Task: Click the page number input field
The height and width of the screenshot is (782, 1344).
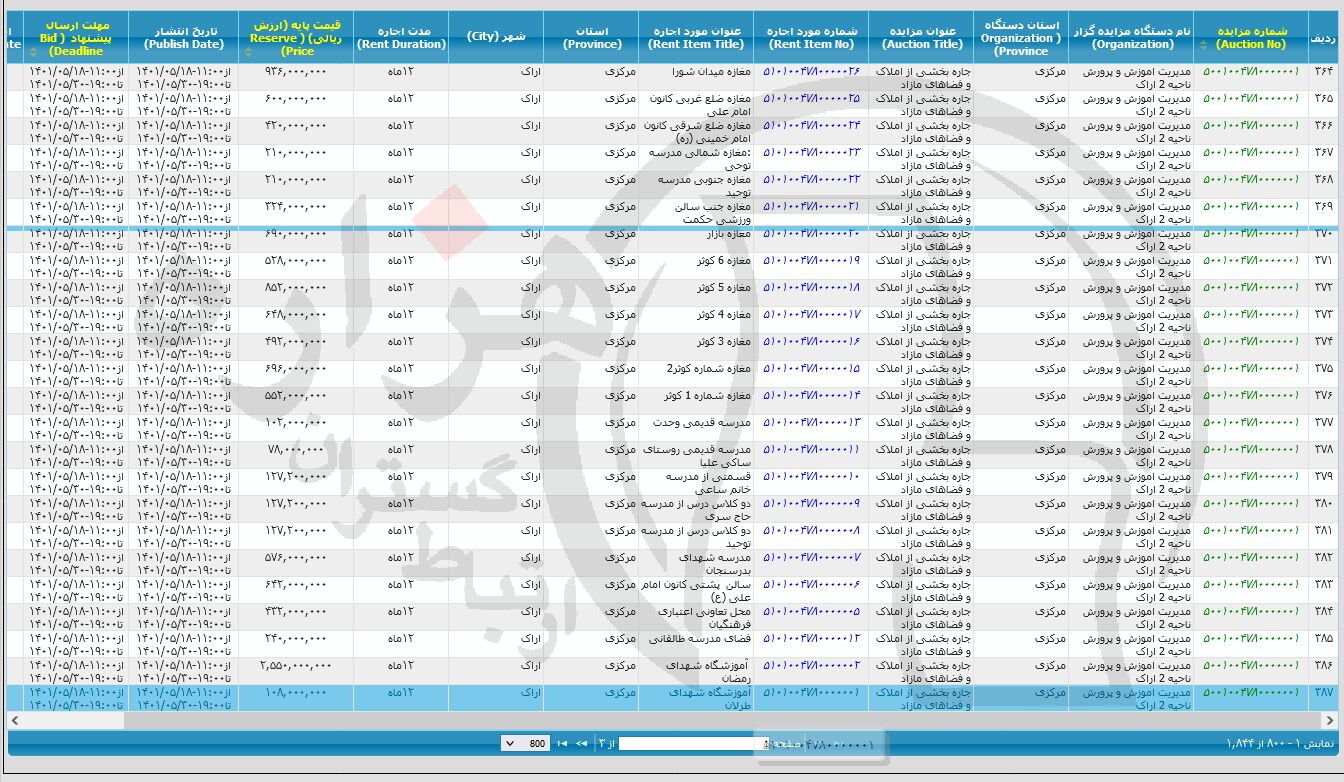Action: pos(693,743)
